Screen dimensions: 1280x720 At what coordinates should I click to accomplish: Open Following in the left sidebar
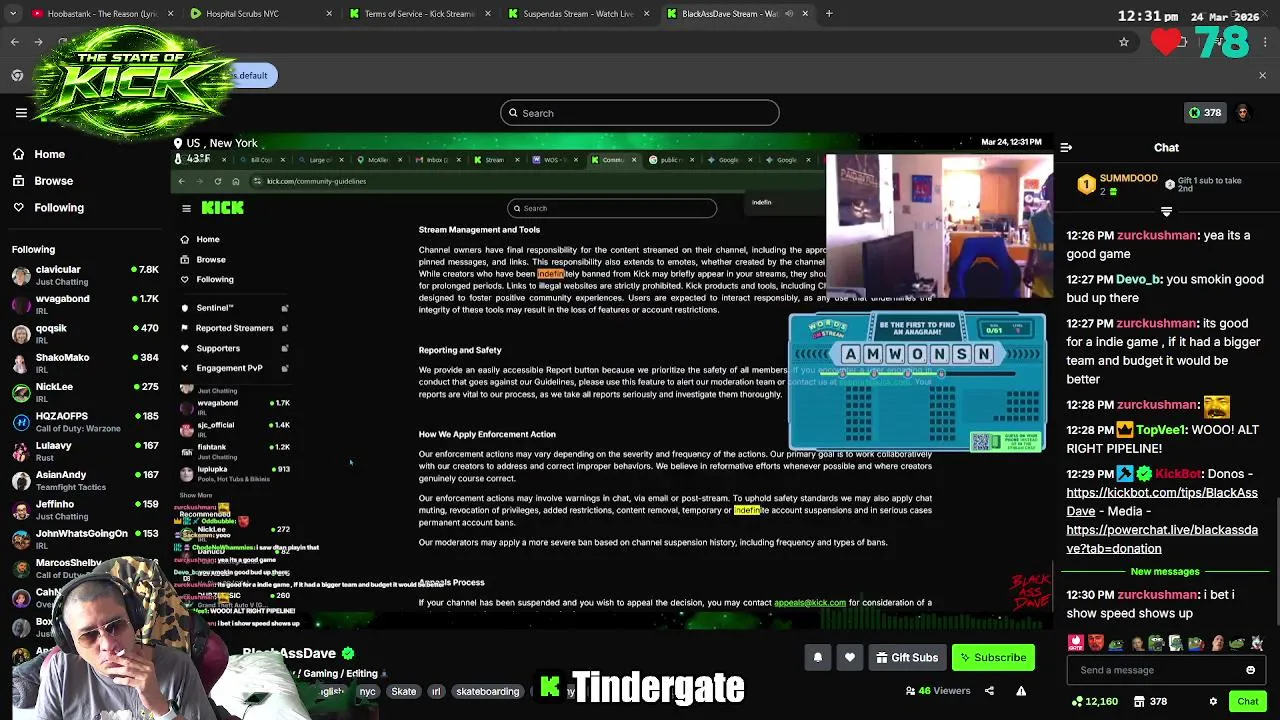[48, 207]
